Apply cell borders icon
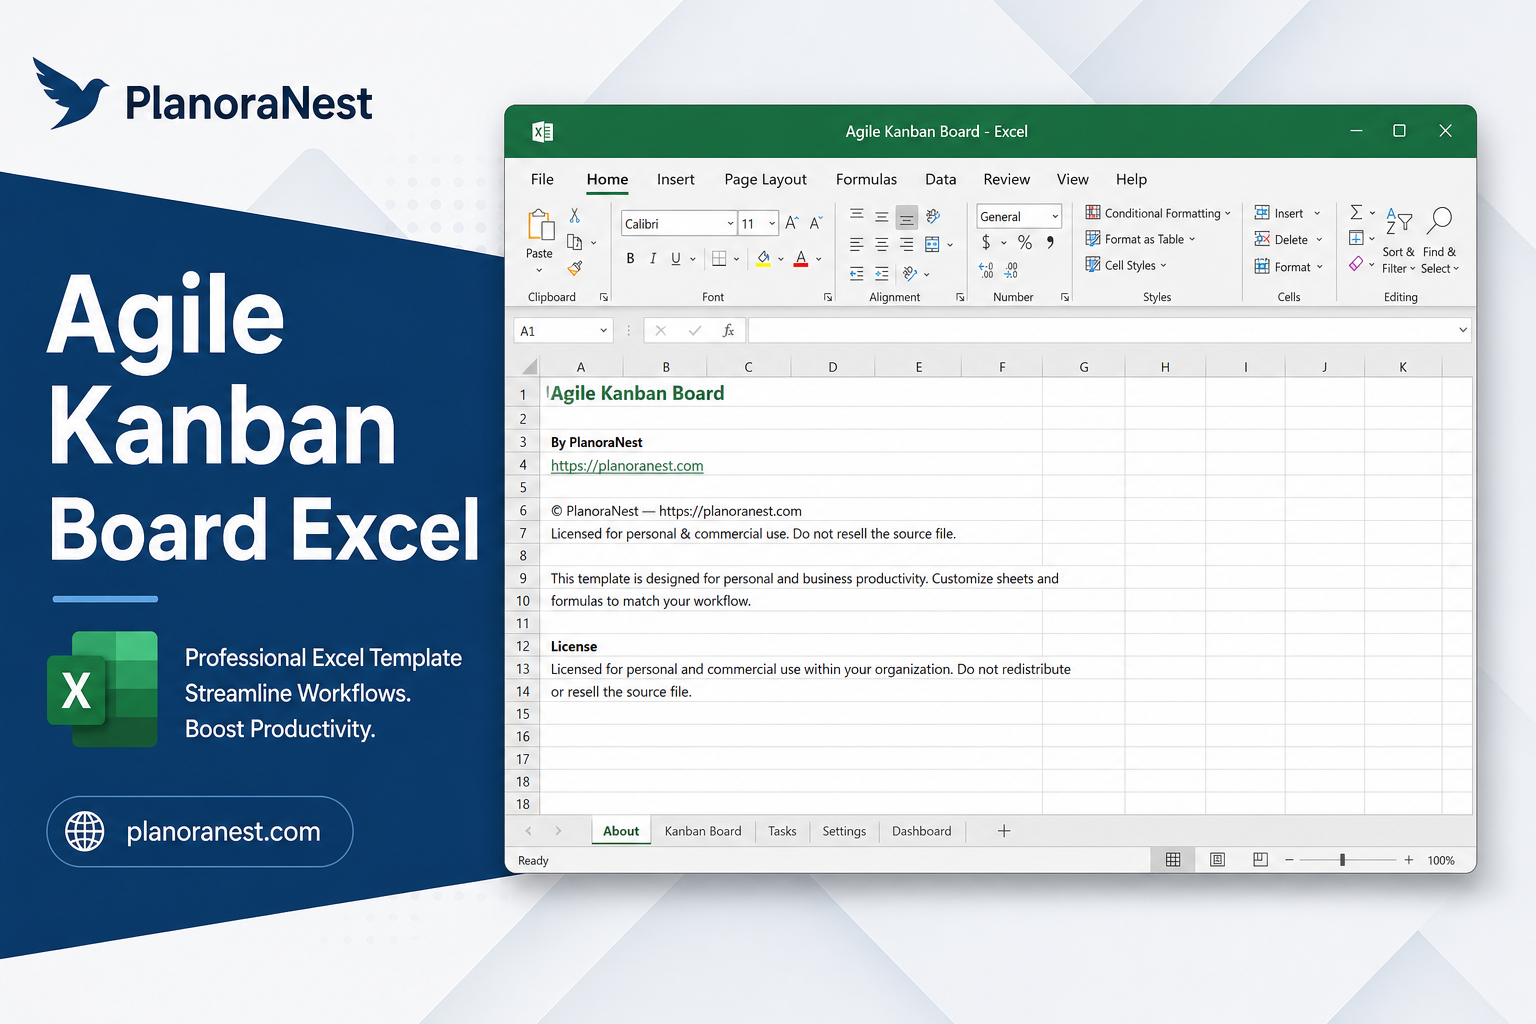This screenshot has width=1536, height=1024. [x=719, y=259]
